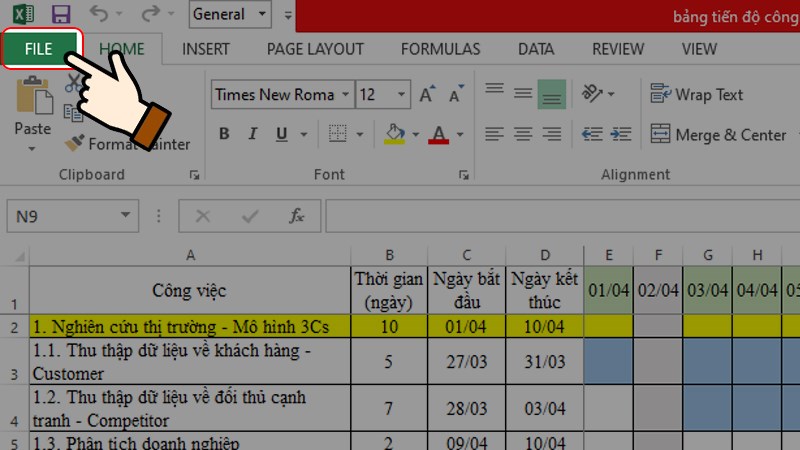This screenshot has width=800, height=450.
Task: Click the Merge & Center button
Action: tap(718, 135)
